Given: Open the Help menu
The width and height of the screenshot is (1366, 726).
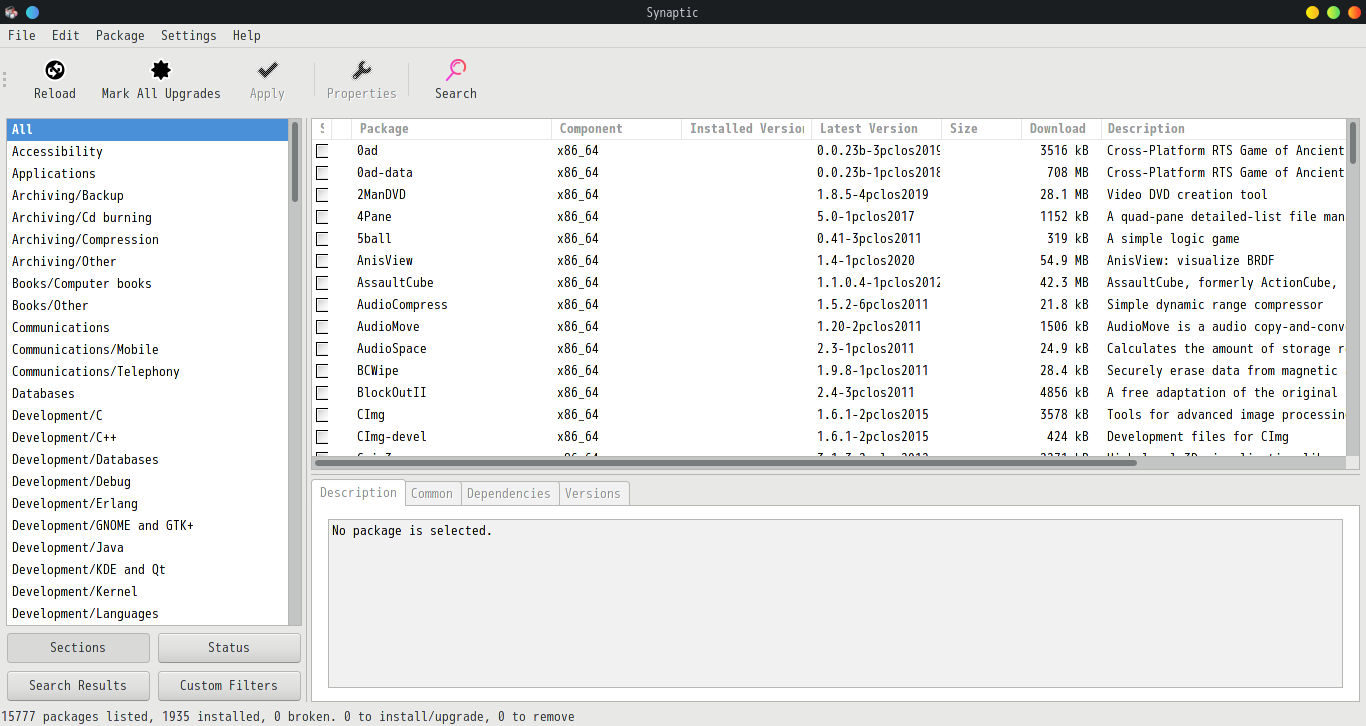Looking at the screenshot, I should pyautogui.click(x=247, y=35).
